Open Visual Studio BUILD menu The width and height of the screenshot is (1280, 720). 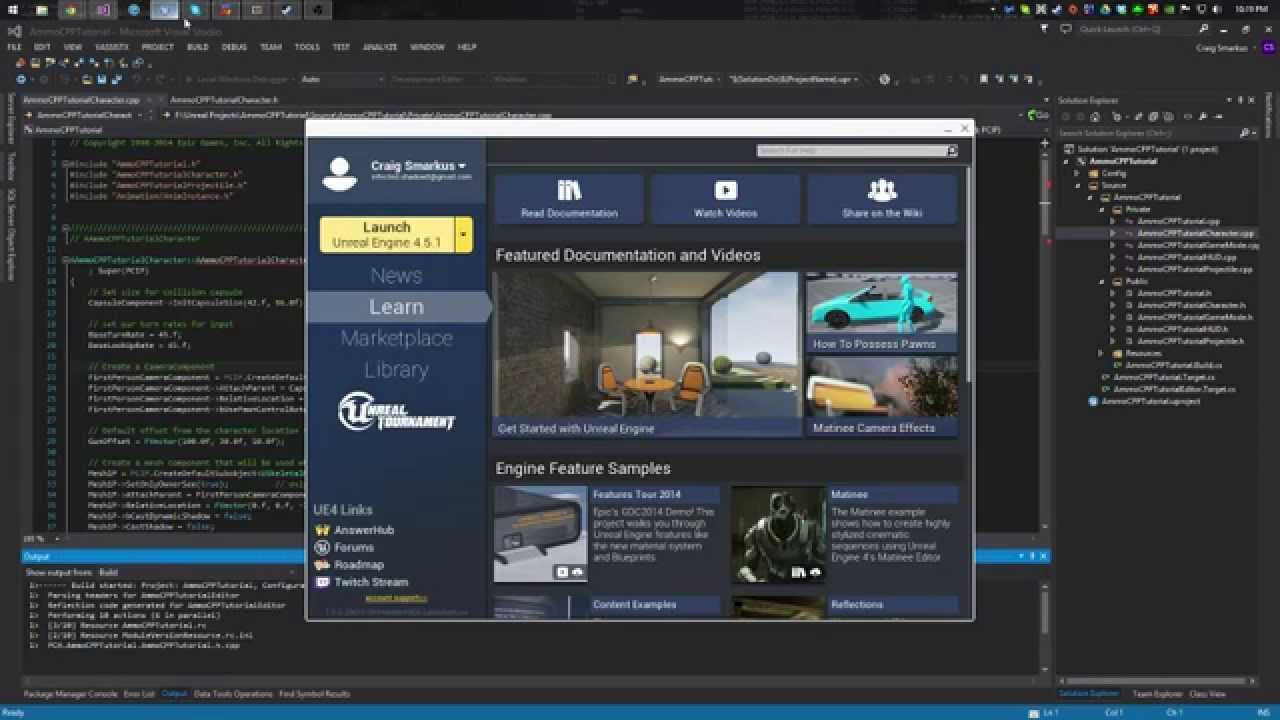(x=197, y=47)
